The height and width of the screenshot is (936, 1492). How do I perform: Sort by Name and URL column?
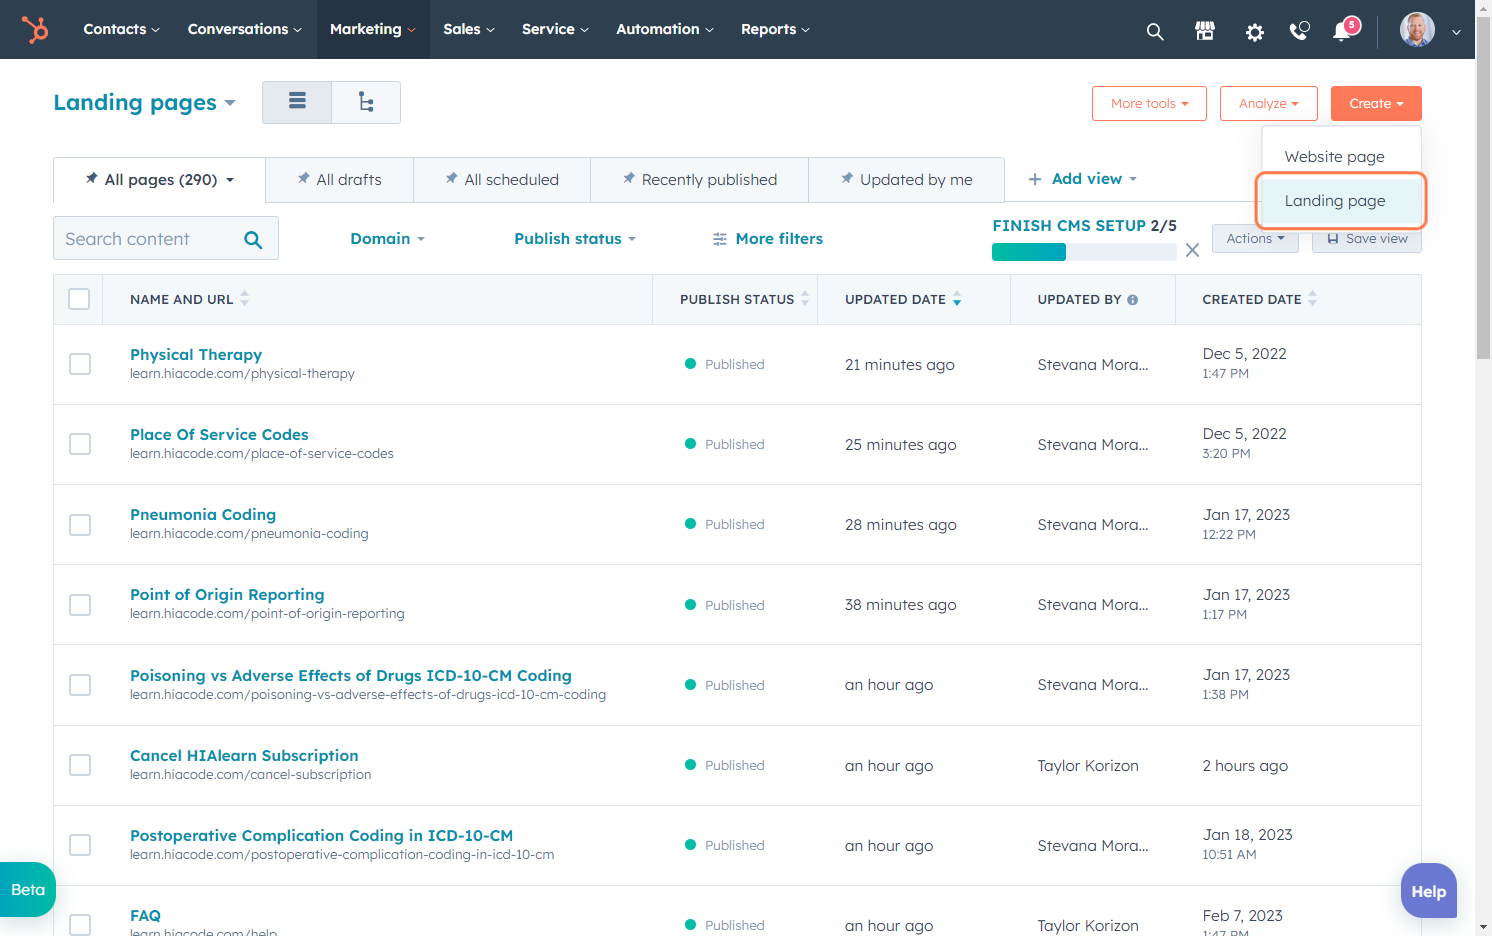(189, 299)
